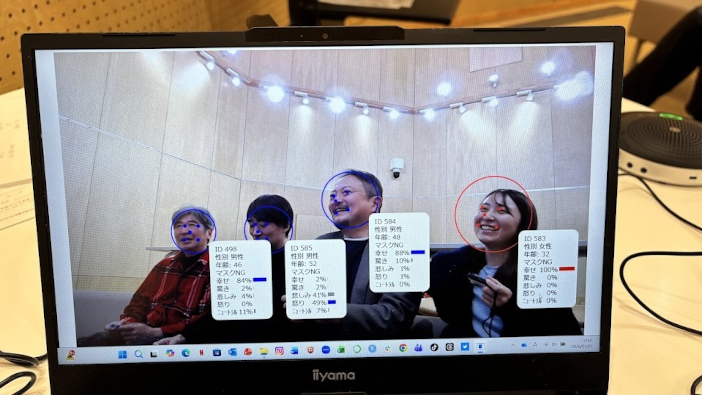The width and height of the screenshot is (702, 395).
Task: Click '幸せ 88%' in the ID 584 card
Action: (x=392, y=253)
